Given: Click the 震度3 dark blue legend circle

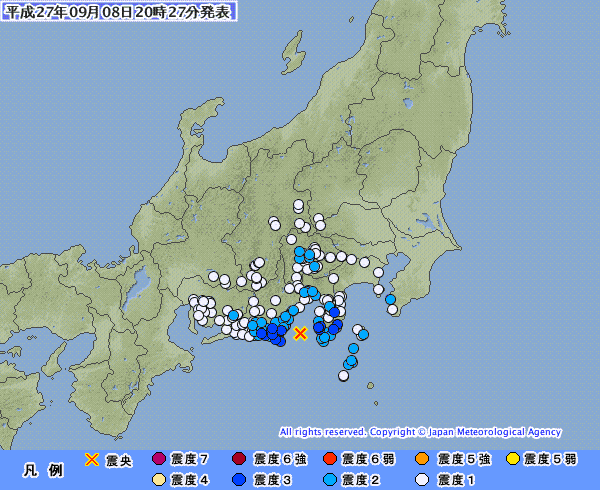Looking at the screenshot, I should 239,480.
